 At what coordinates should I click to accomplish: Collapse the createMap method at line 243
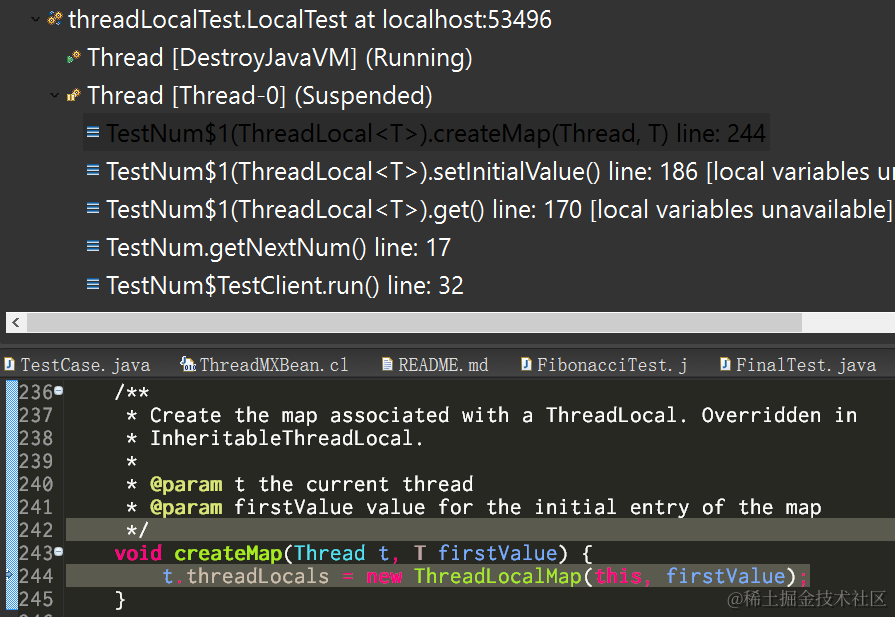coord(59,551)
